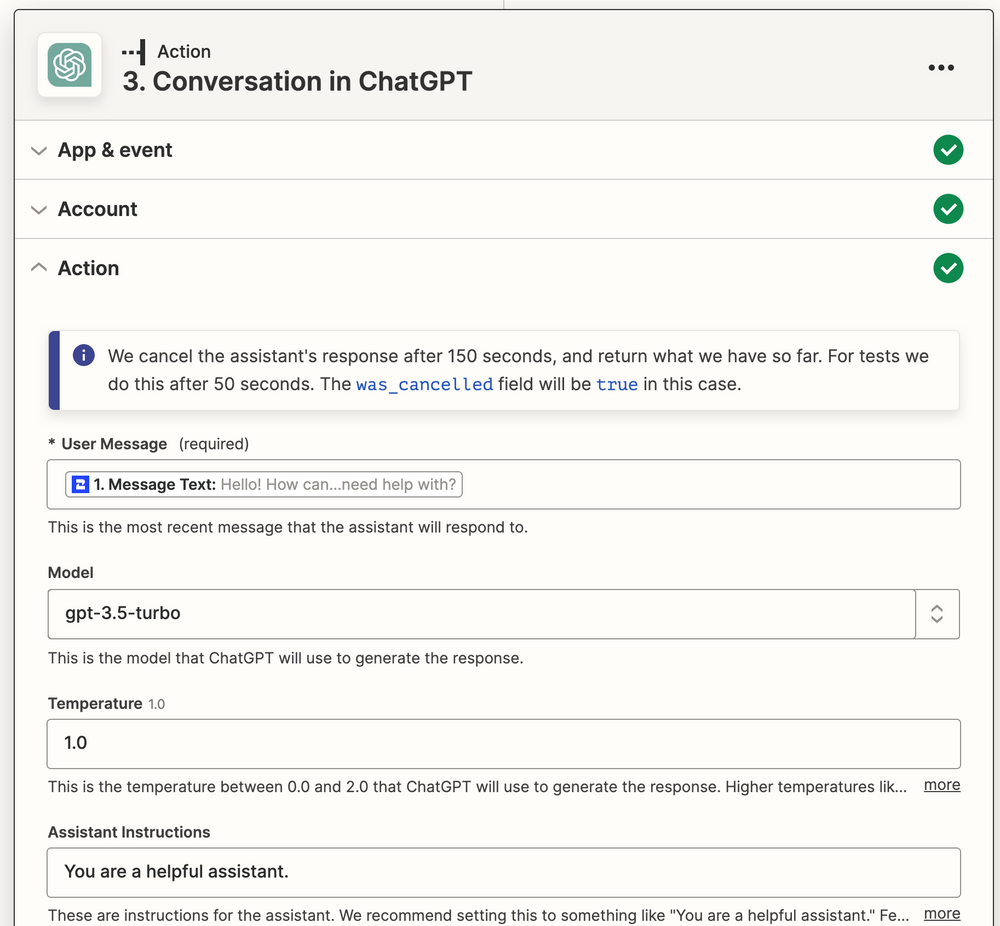Click the was_cancelled code link
This screenshot has height=926, width=1000.
(424, 383)
